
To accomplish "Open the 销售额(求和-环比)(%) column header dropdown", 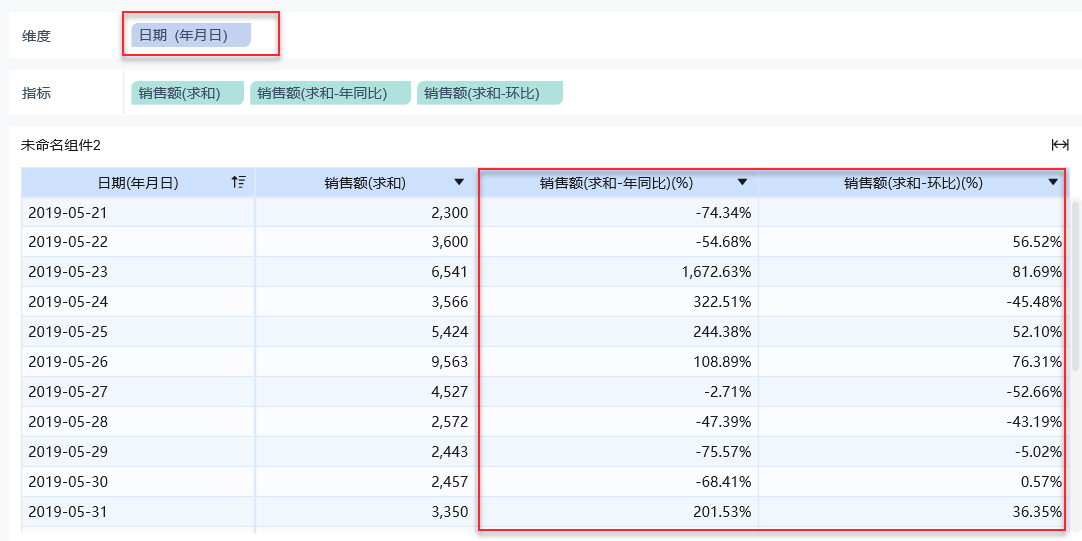I will click(1053, 182).
